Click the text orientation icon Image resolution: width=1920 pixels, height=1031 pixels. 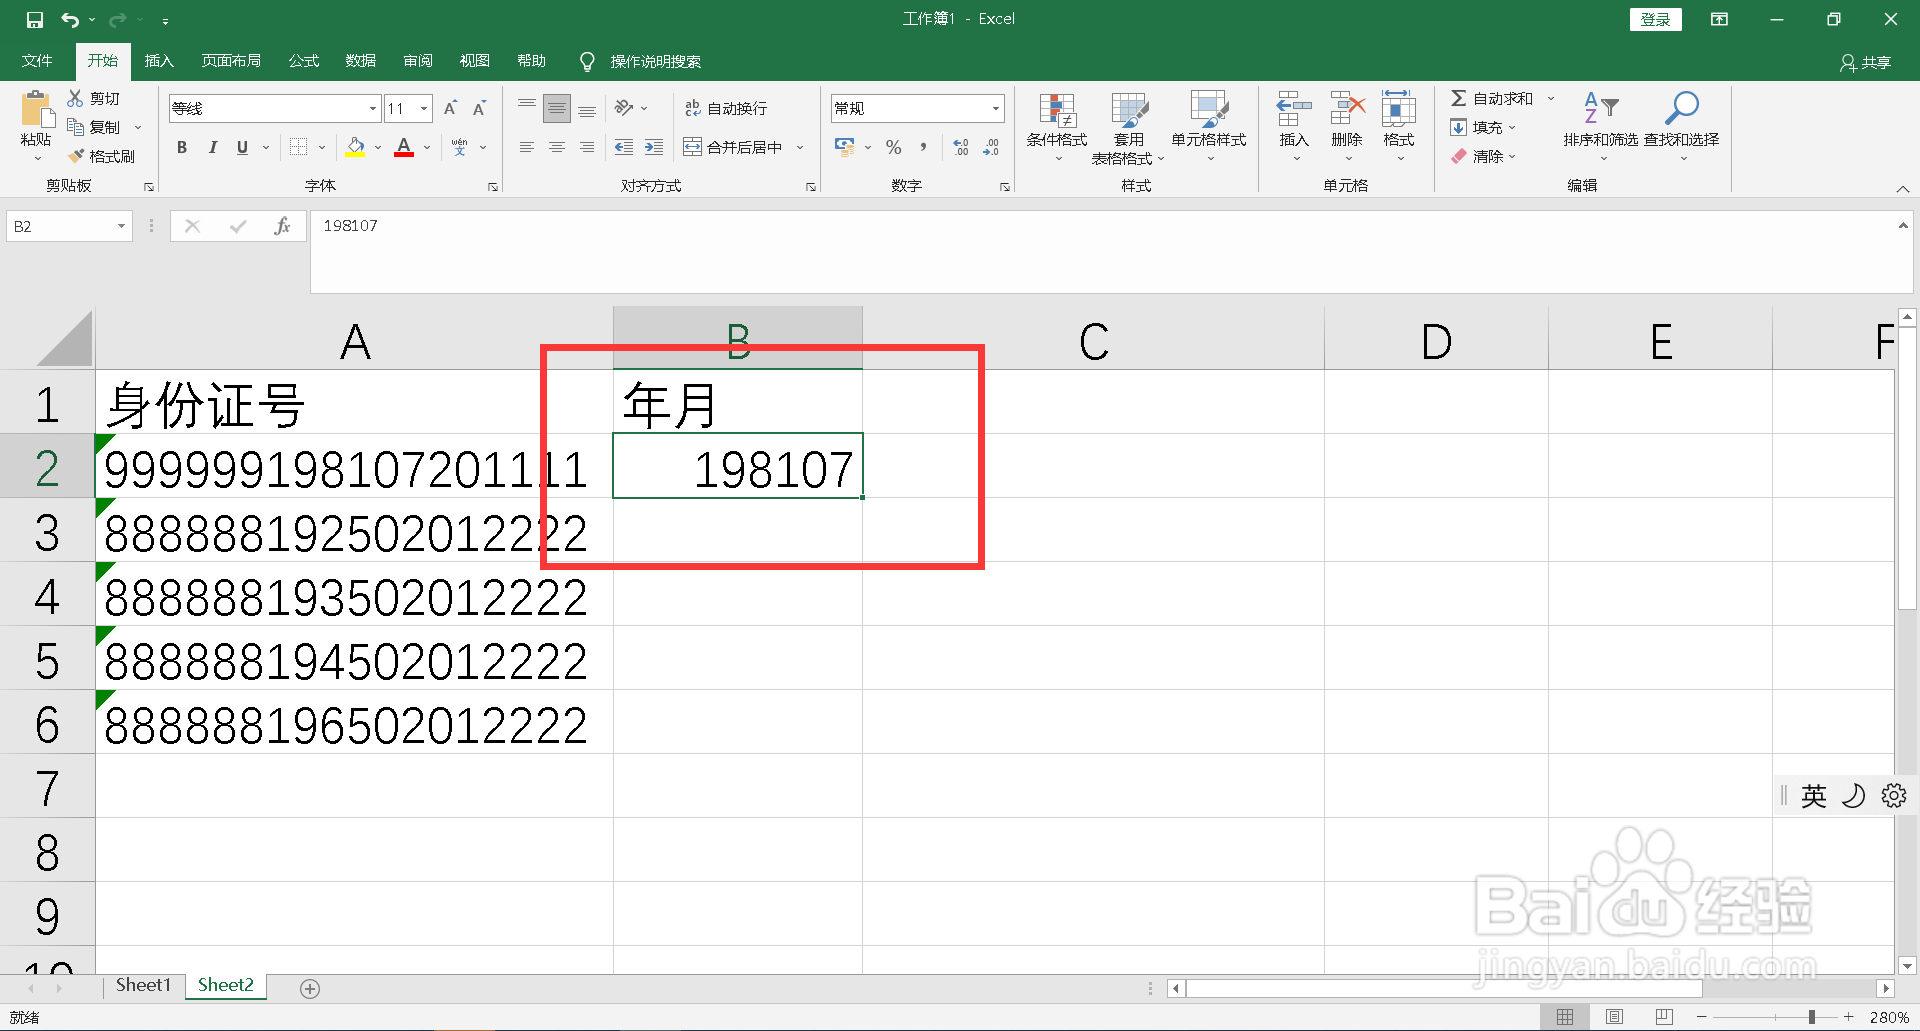624,108
